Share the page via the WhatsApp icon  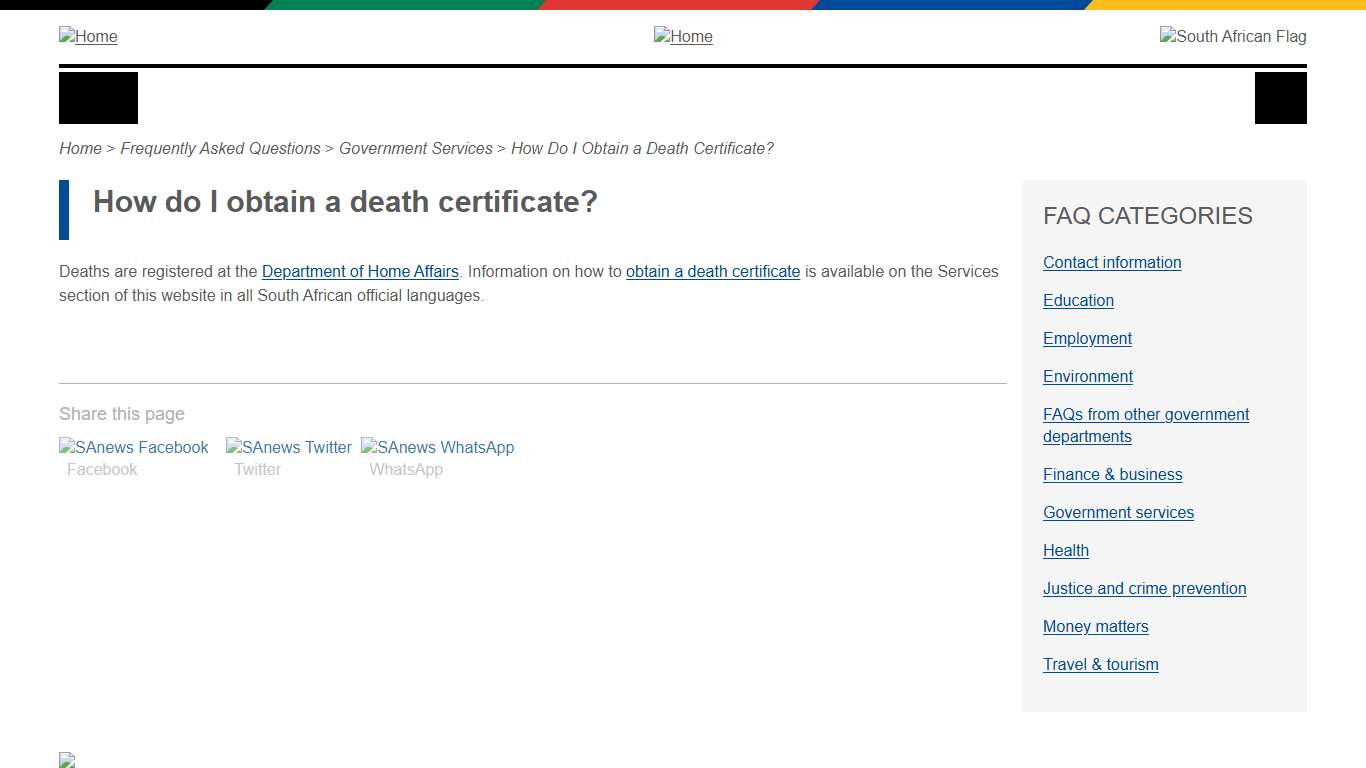437,447
